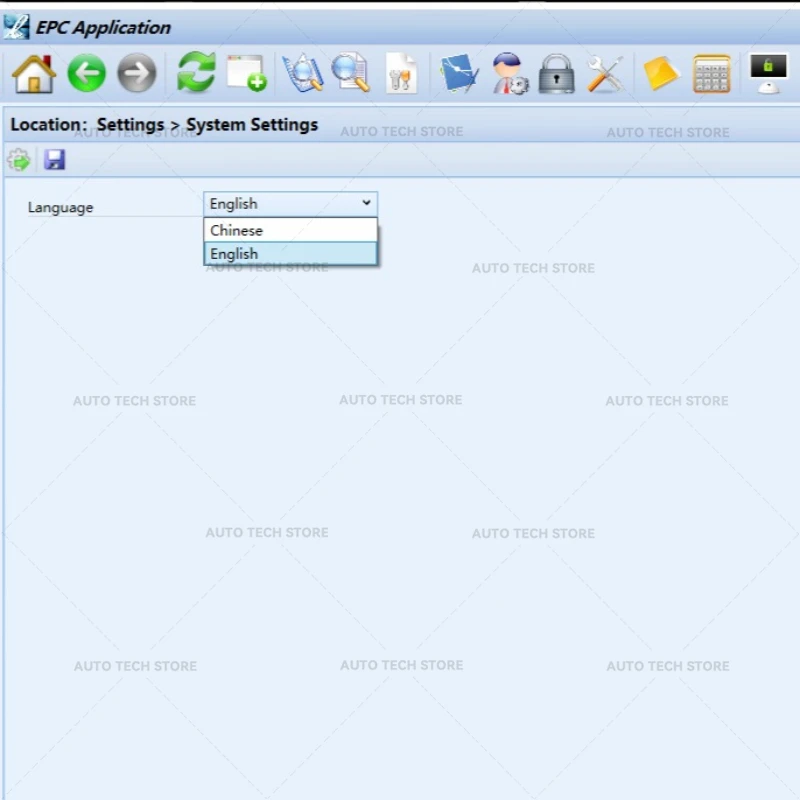Image resolution: width=800 pixels, height=800 pixels.
Task: Open the user settings person icon
Action: [x=510, y=73]
